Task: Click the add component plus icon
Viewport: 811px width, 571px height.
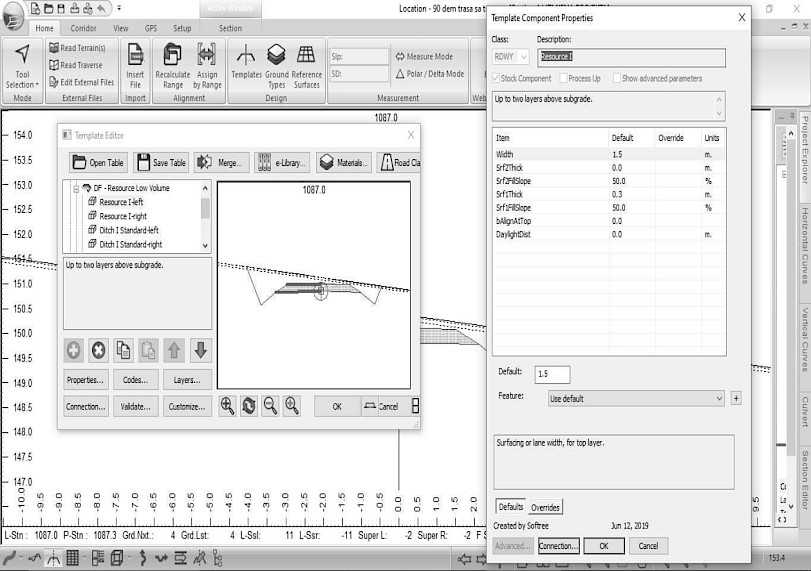Action: pyautogui.click(x=74, y=350)
